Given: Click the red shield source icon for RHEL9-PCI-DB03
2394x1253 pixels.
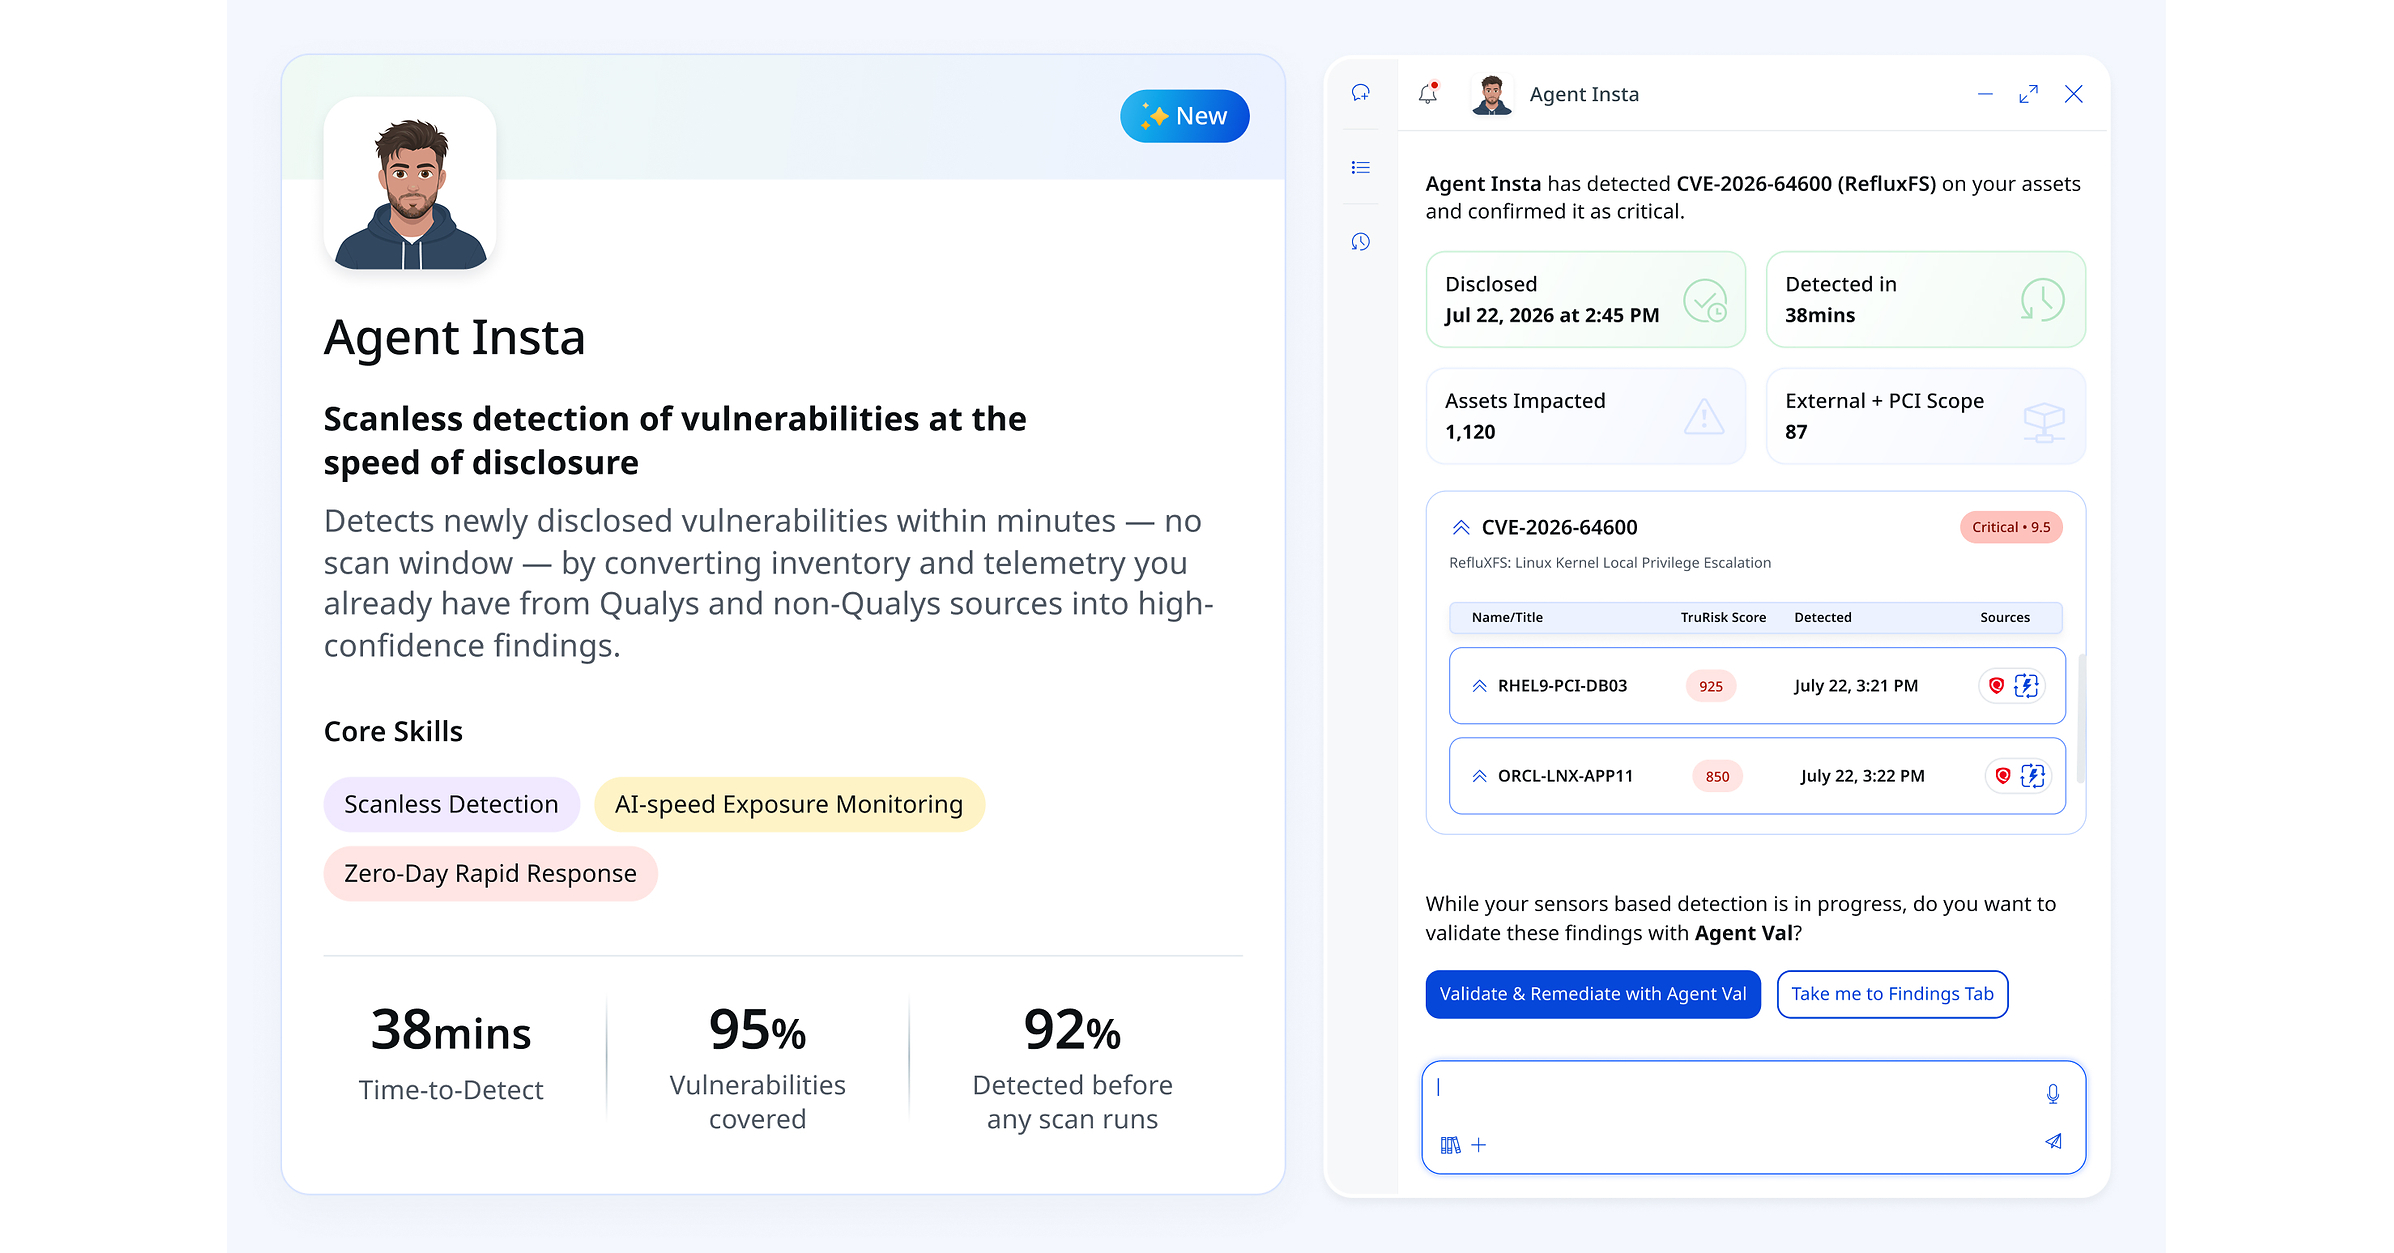Looking at the screenshot, I should 1996,686.
